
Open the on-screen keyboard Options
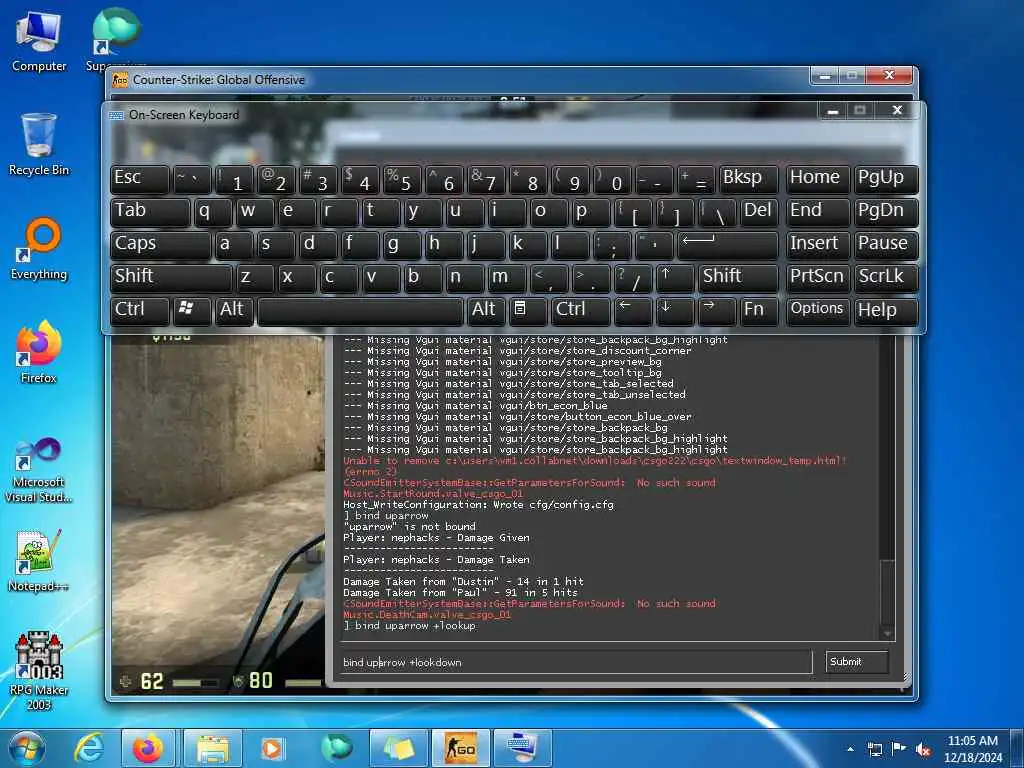[x=818, y=310]
